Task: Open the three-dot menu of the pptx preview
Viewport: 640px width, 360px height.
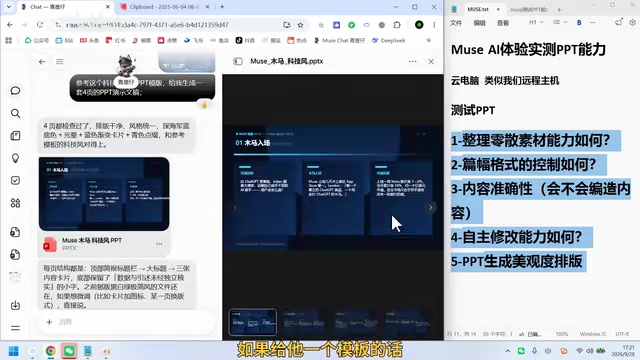Action: click(x=413, y=61)
